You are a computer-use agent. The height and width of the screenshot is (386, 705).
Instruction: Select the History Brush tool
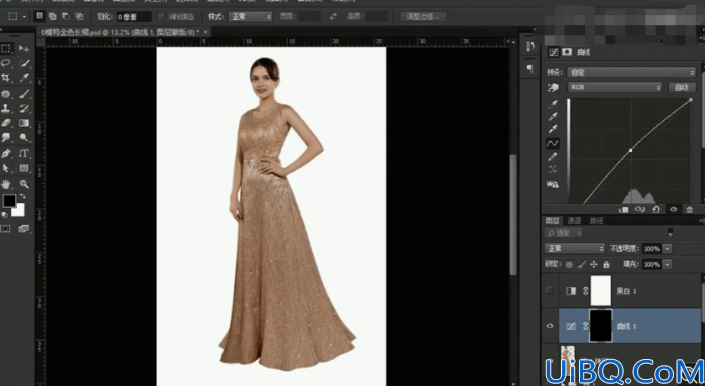tap(24, 108)
